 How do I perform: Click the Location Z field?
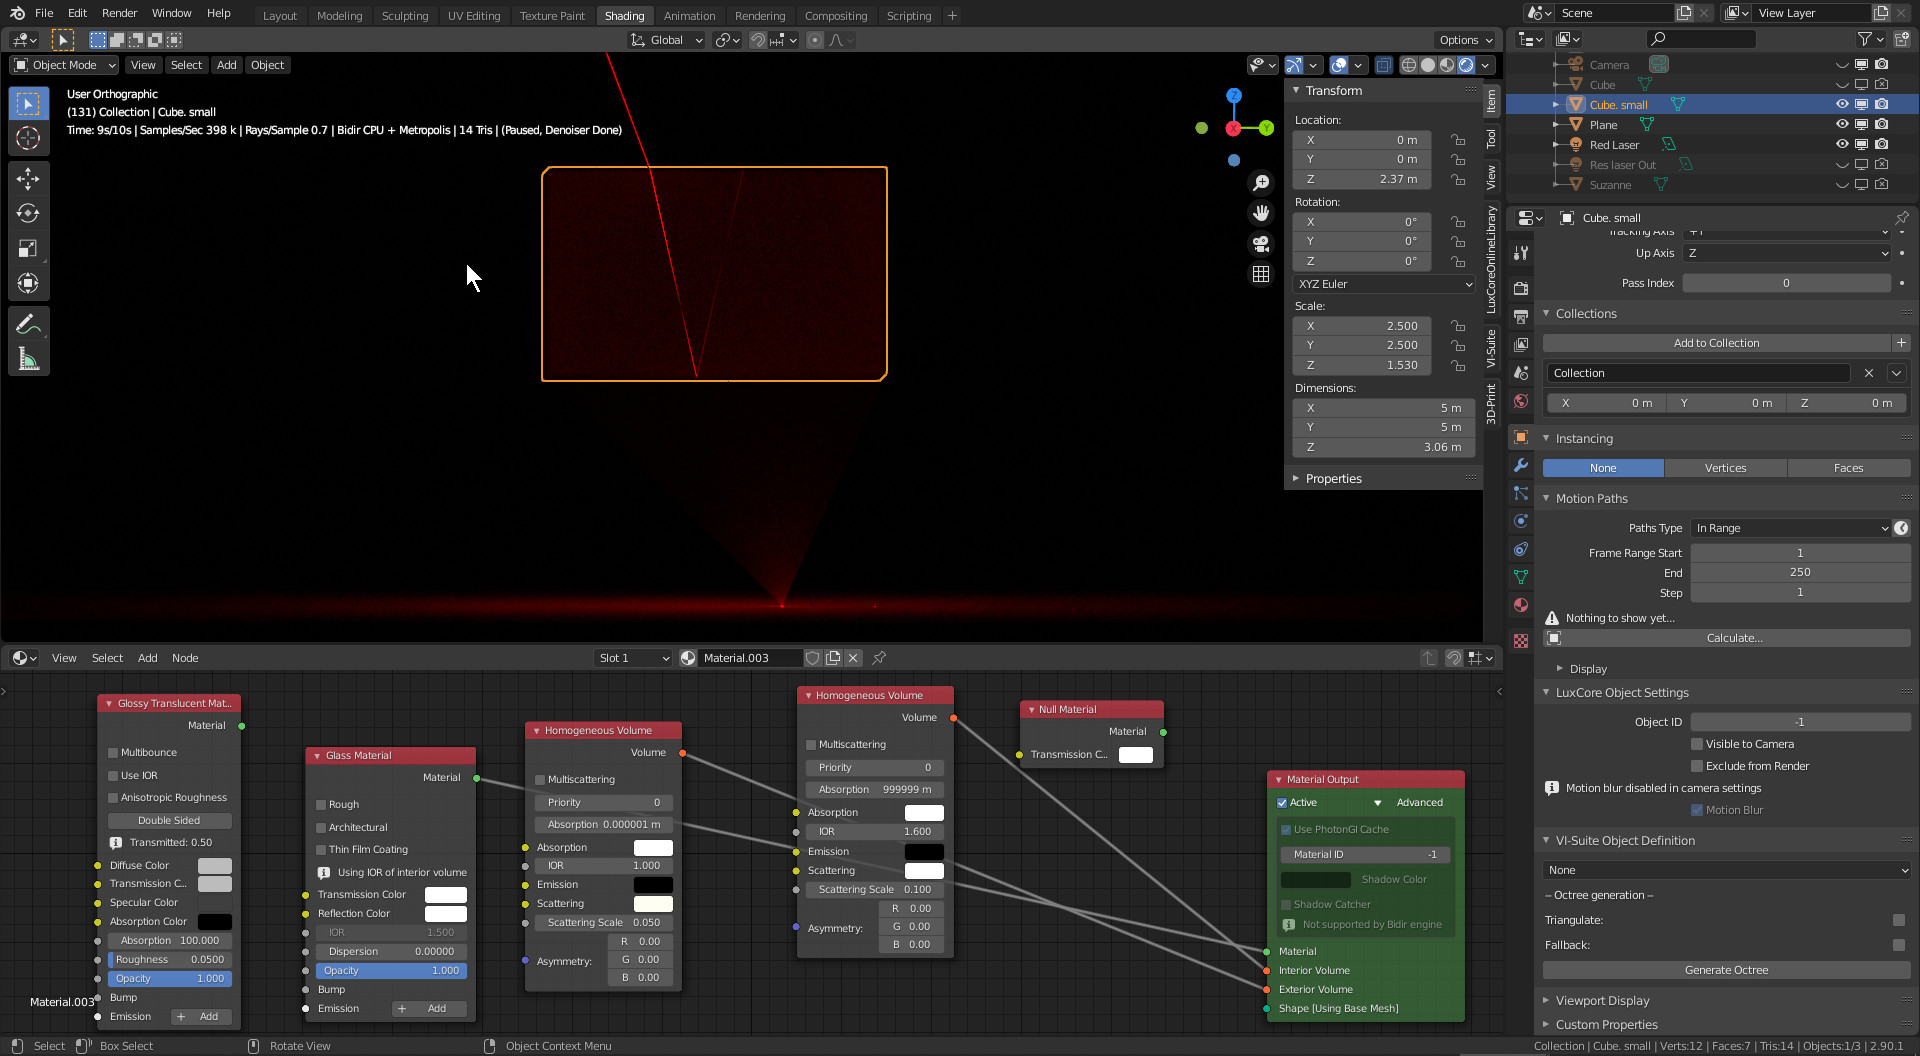tap(1361, 179)
